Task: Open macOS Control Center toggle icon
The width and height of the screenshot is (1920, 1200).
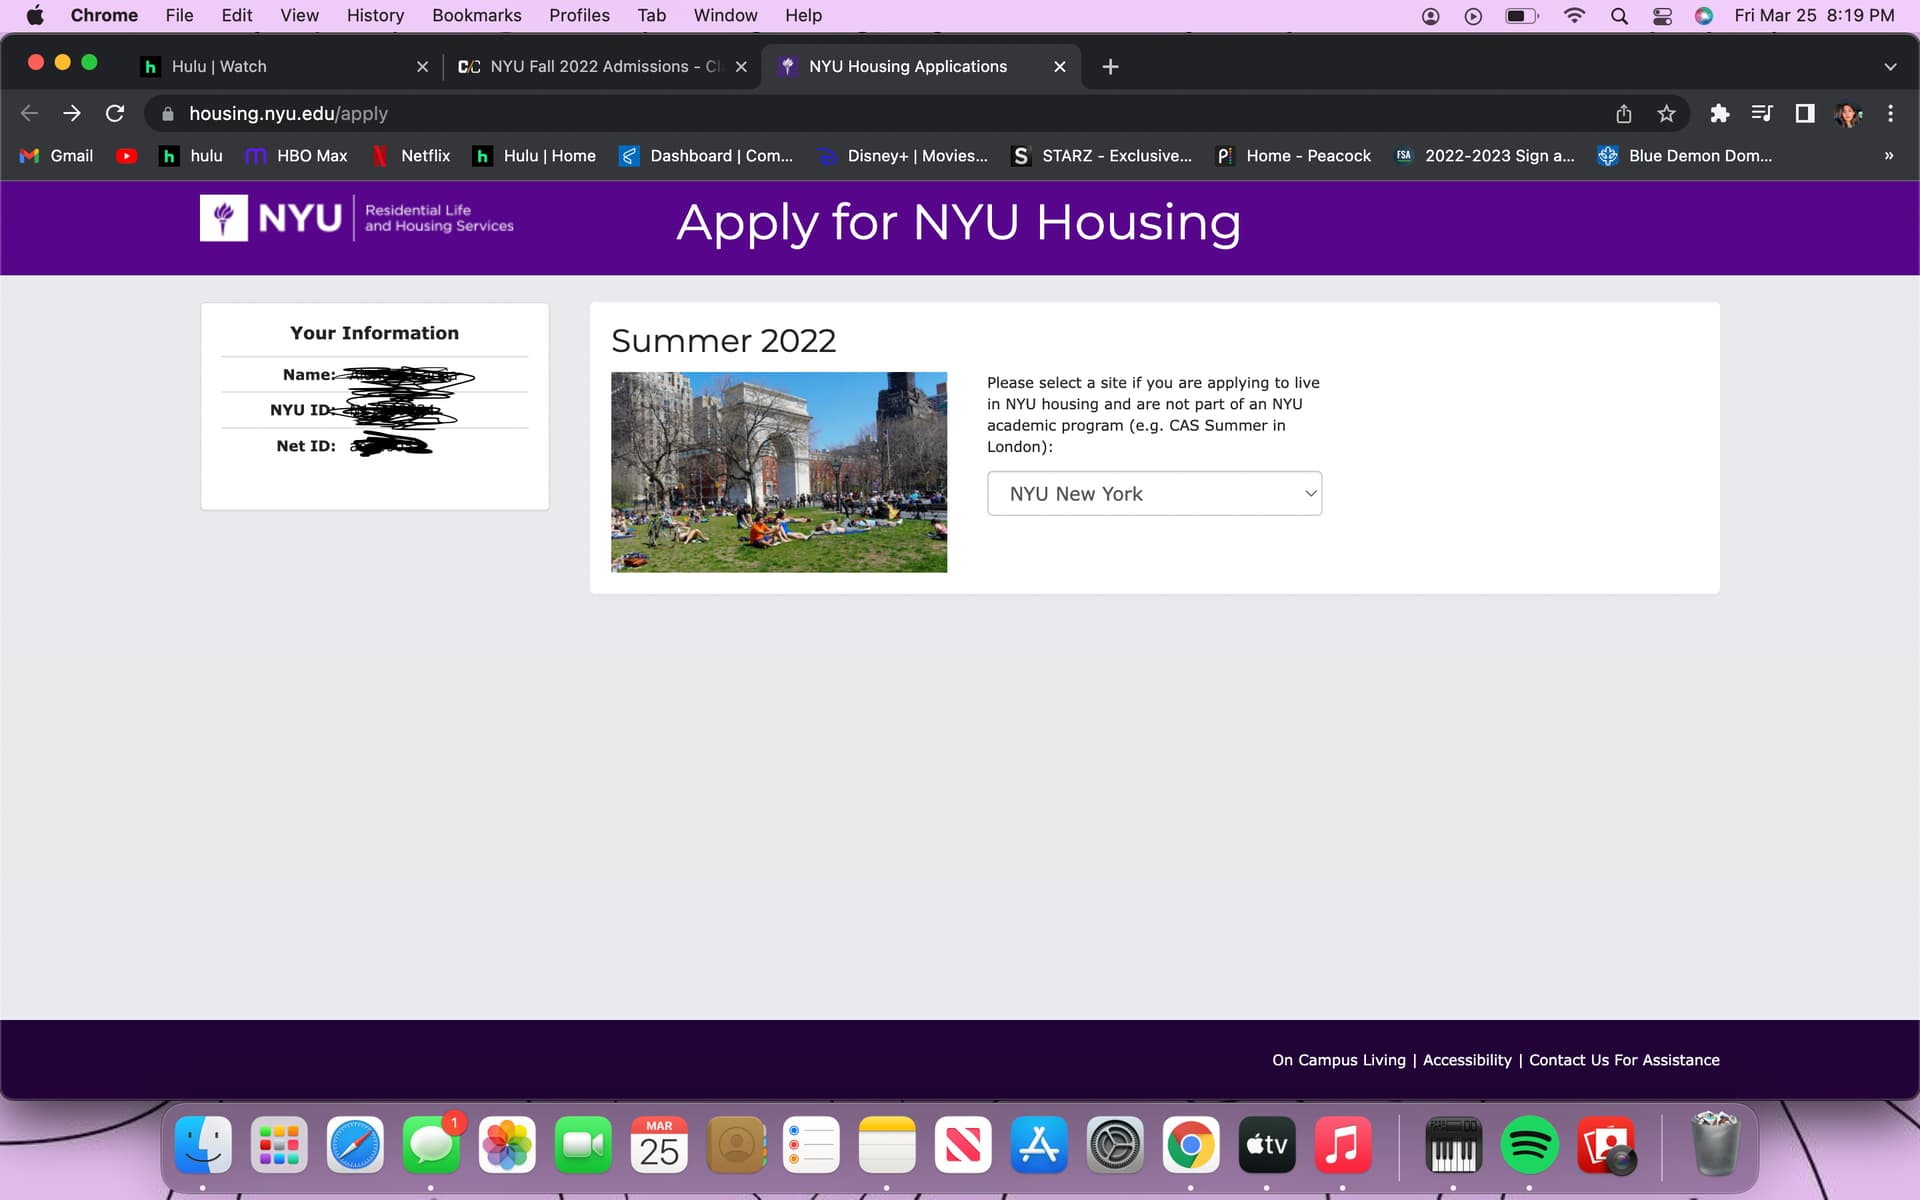Action: point(1662,16)
